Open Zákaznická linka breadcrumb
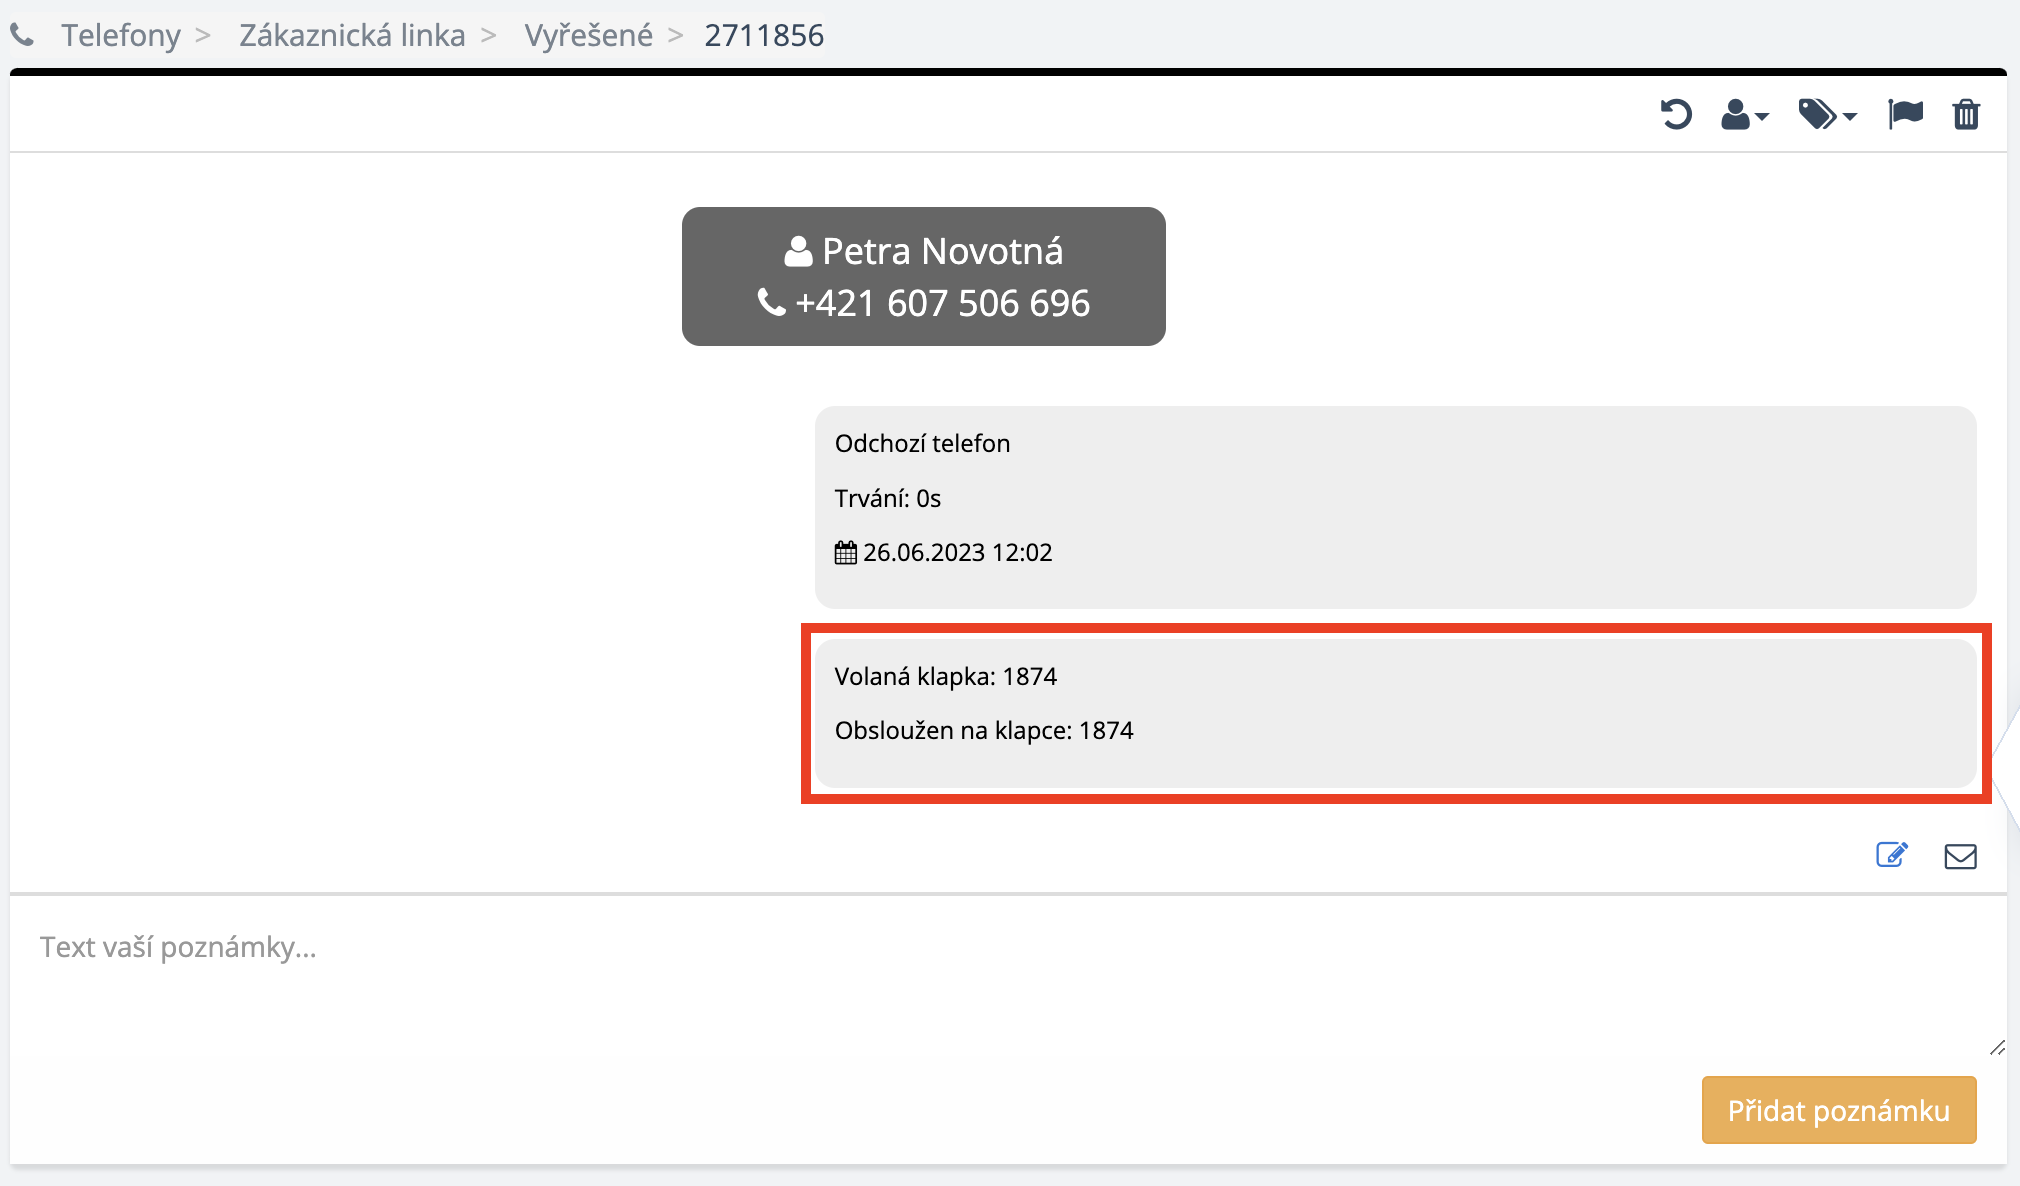The width and height of the screenshot is (2020, 1186). coord(352,36)
